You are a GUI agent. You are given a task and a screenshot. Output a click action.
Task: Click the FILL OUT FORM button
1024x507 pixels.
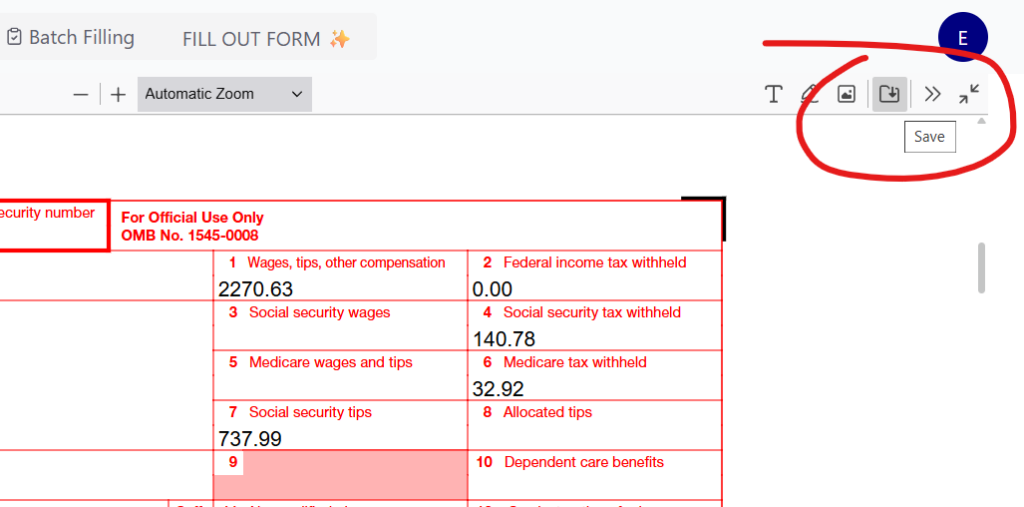click(x=266, y=39)
